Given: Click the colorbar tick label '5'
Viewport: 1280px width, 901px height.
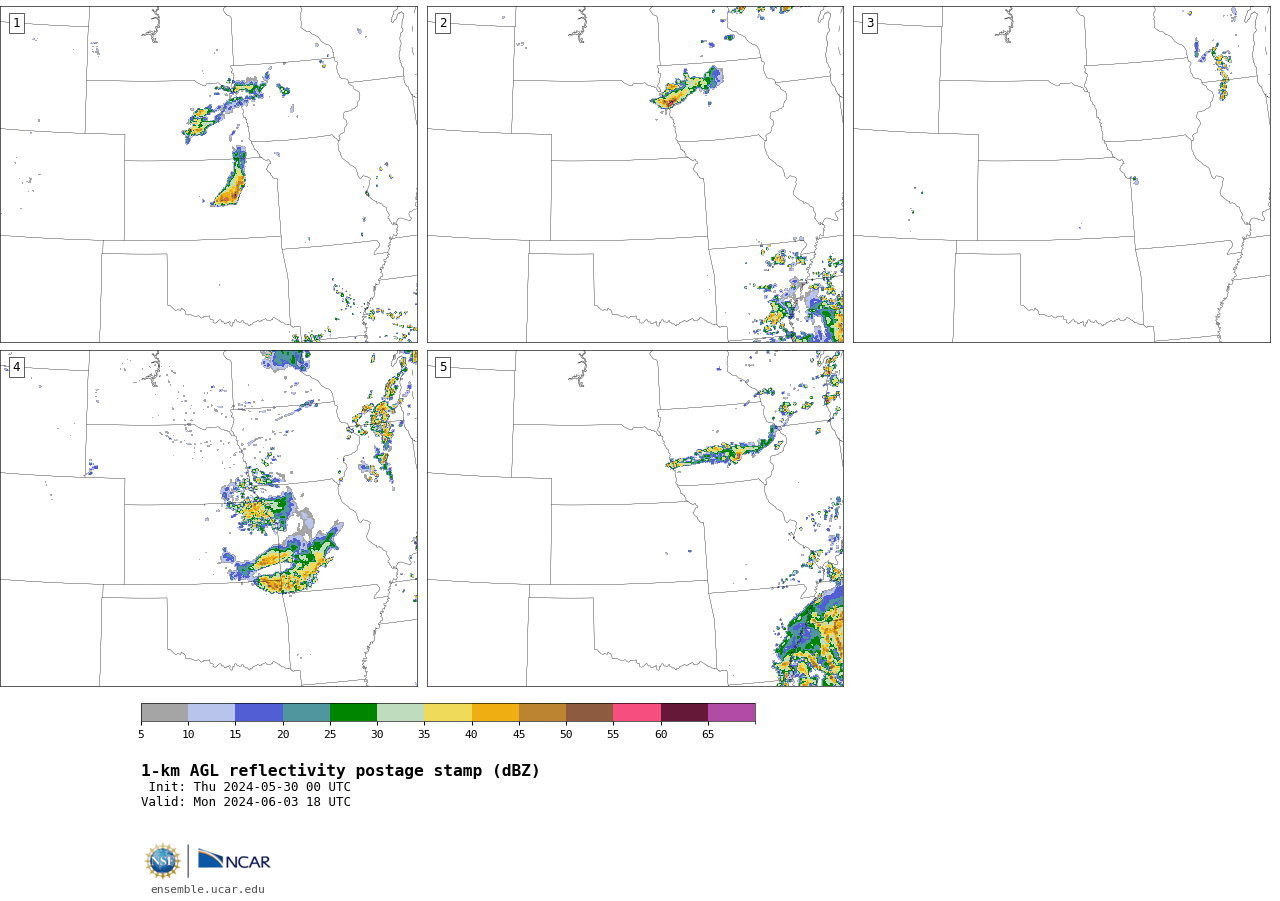Looking at the screenshot, I should pyautogui.click(x=141, y=735).
